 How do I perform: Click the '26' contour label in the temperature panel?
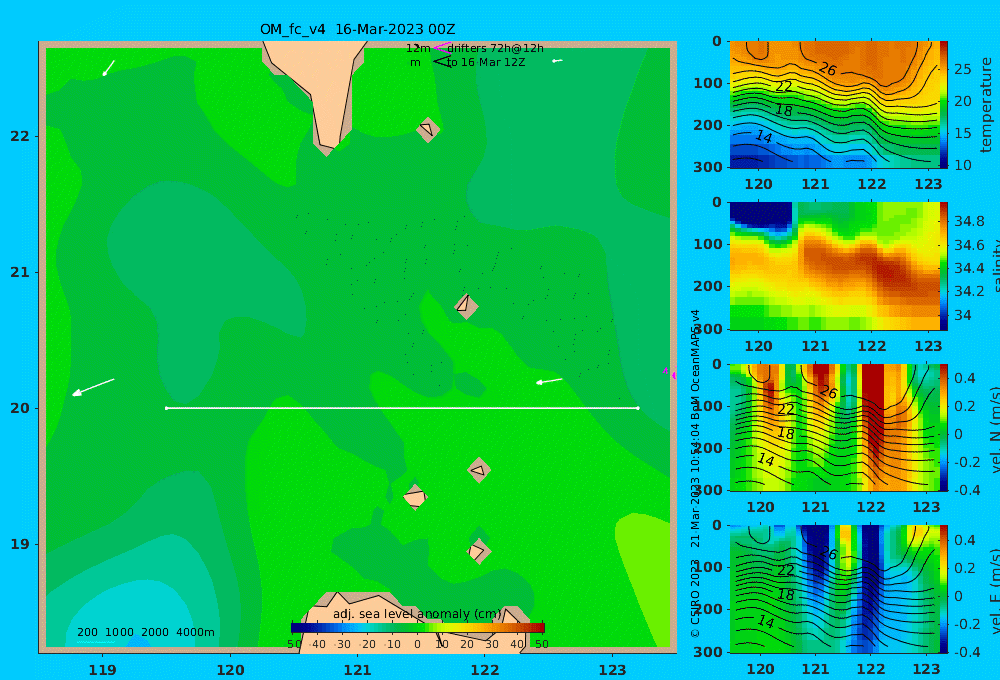(827, 69)
